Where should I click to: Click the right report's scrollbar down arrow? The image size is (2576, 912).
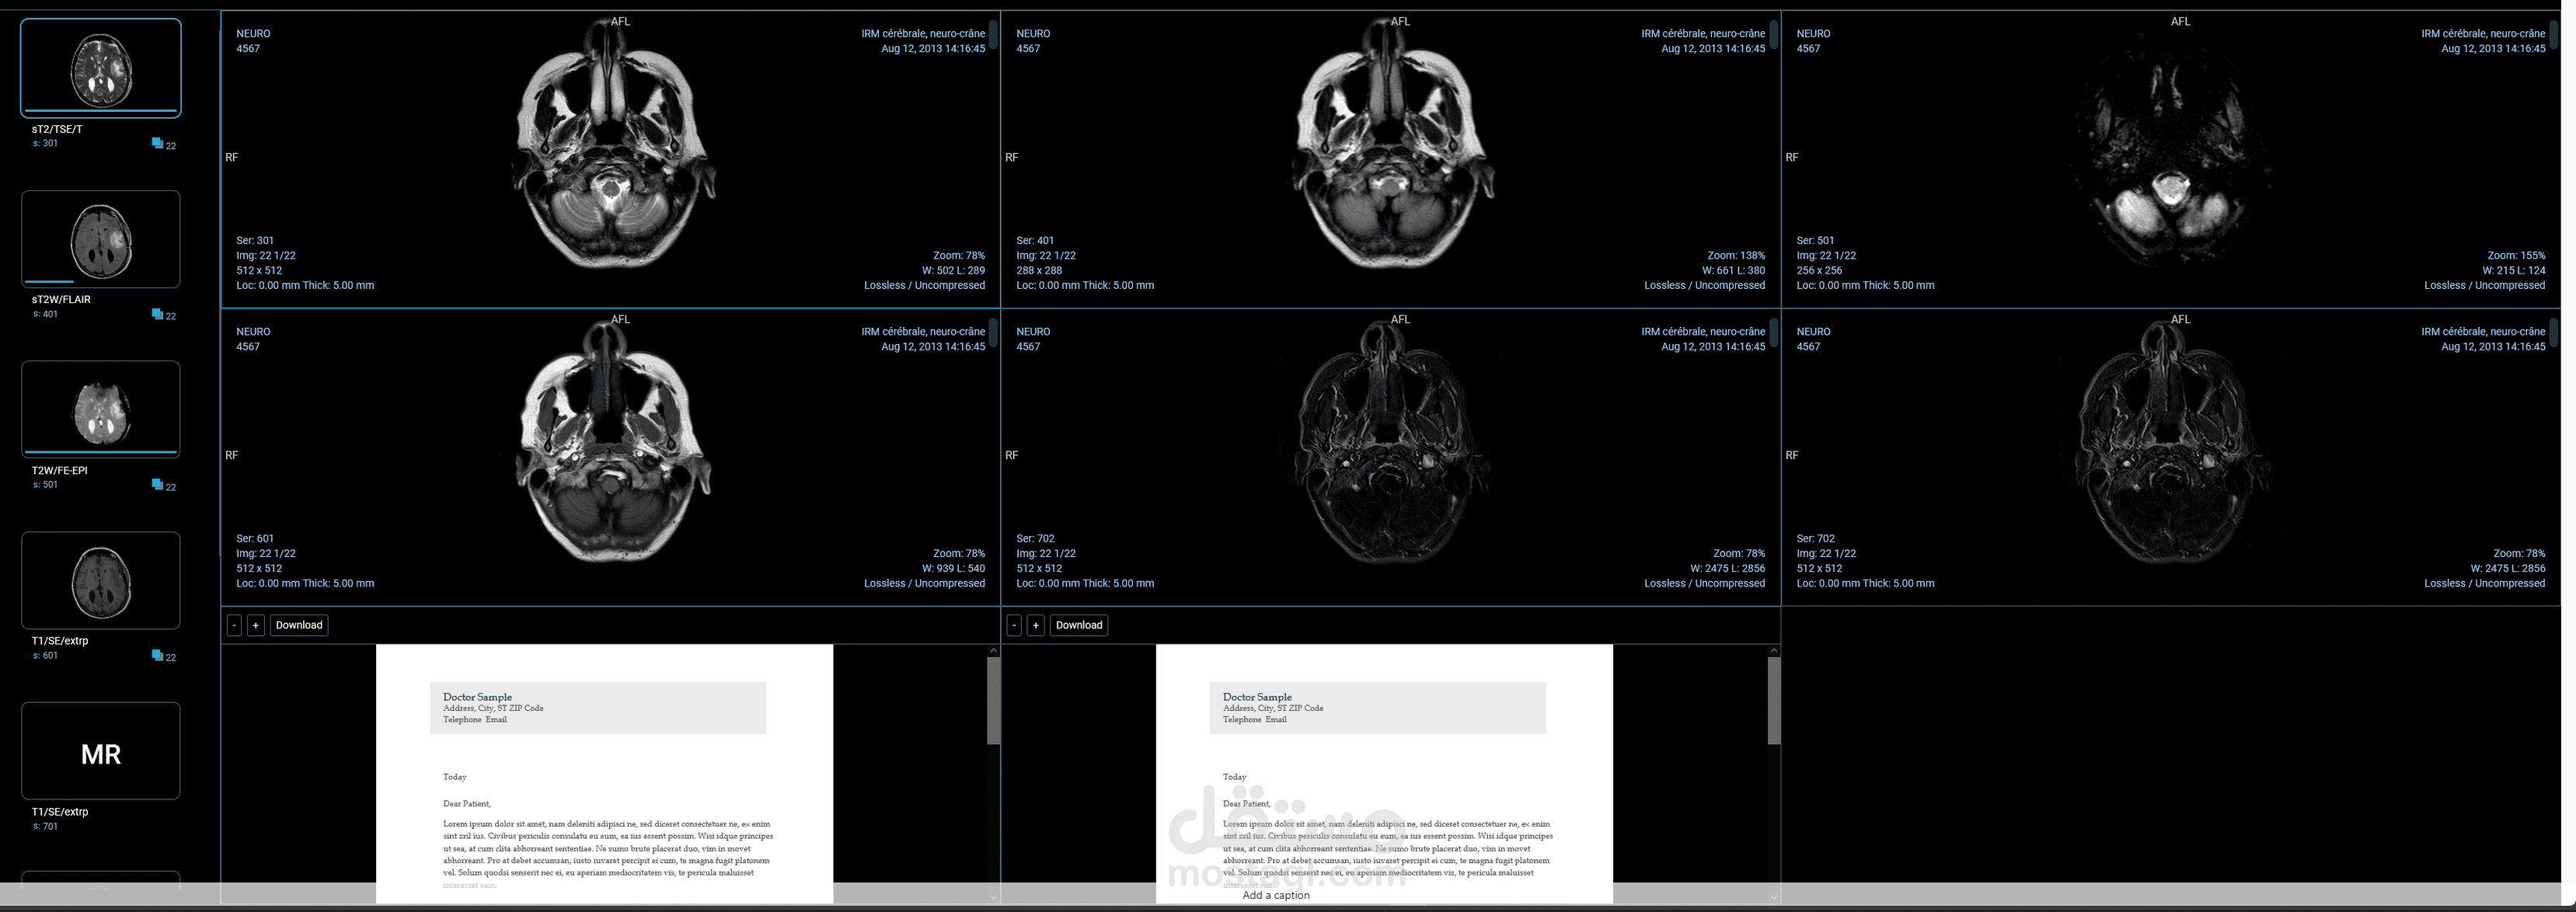tap(1773, 897)
